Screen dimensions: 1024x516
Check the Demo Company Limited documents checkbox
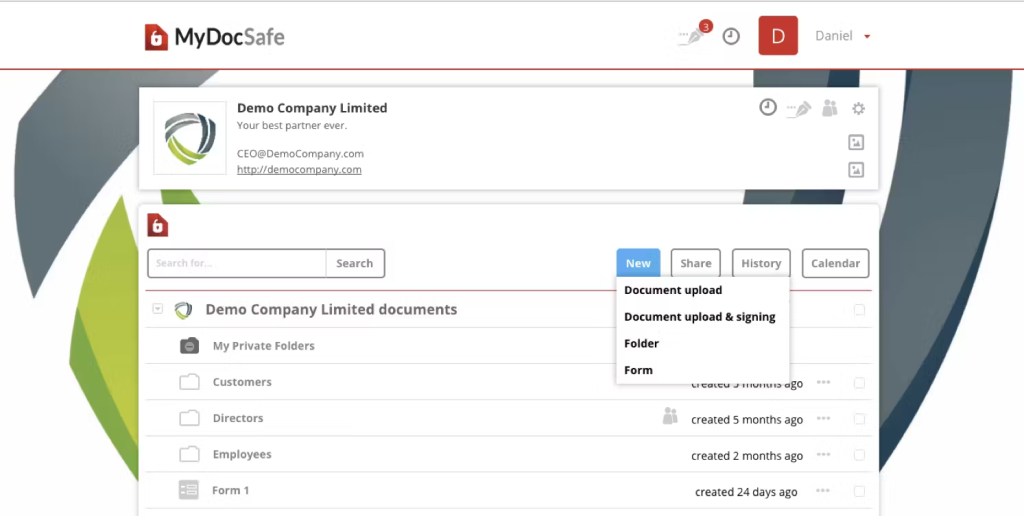point(859,310)
